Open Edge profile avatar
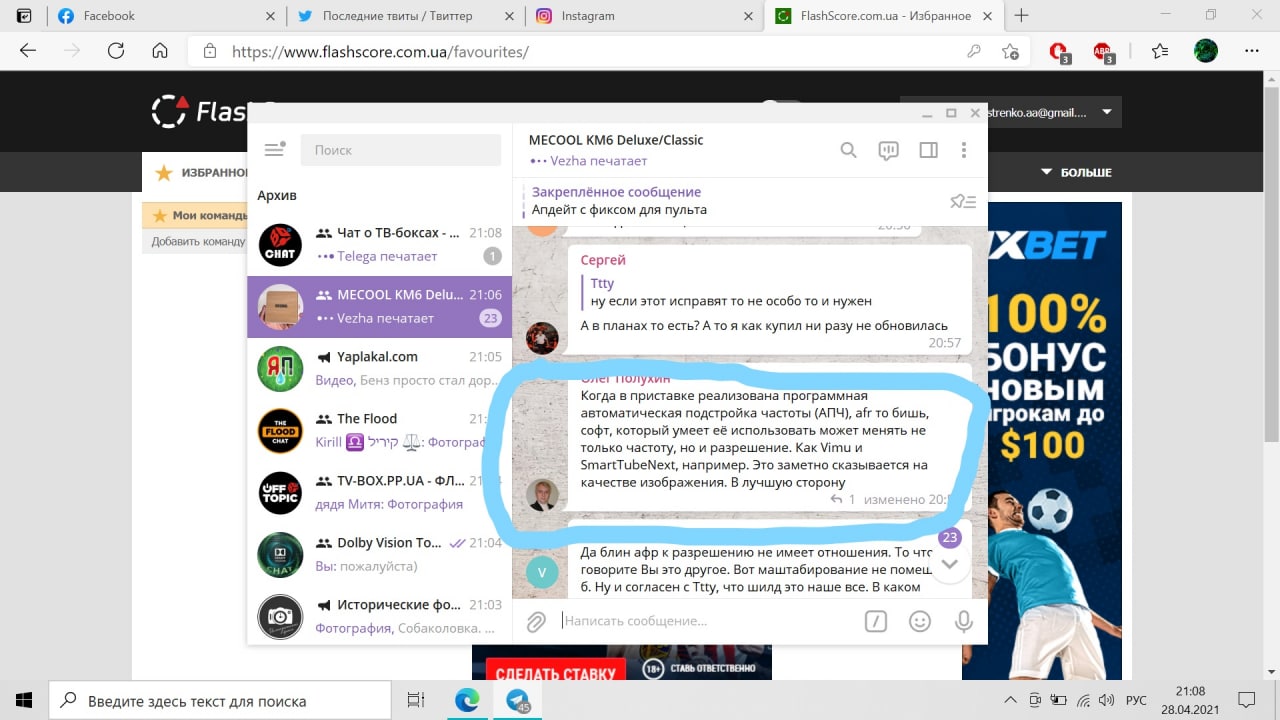 coord(1206,51)
